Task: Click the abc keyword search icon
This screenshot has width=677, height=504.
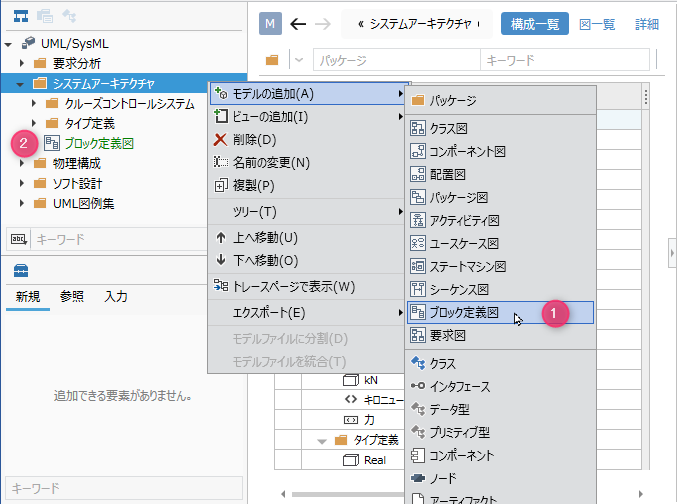Action: pyautogui.click(x=19, y=239)
